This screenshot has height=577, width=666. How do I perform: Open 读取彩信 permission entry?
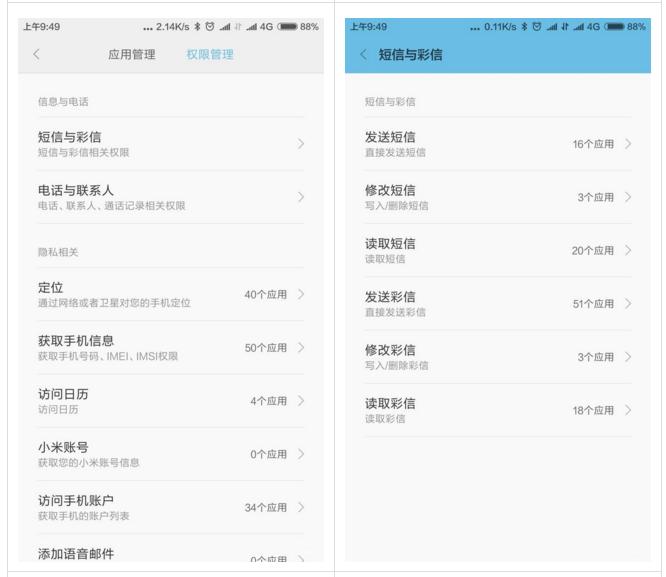[x=498, y=410]
